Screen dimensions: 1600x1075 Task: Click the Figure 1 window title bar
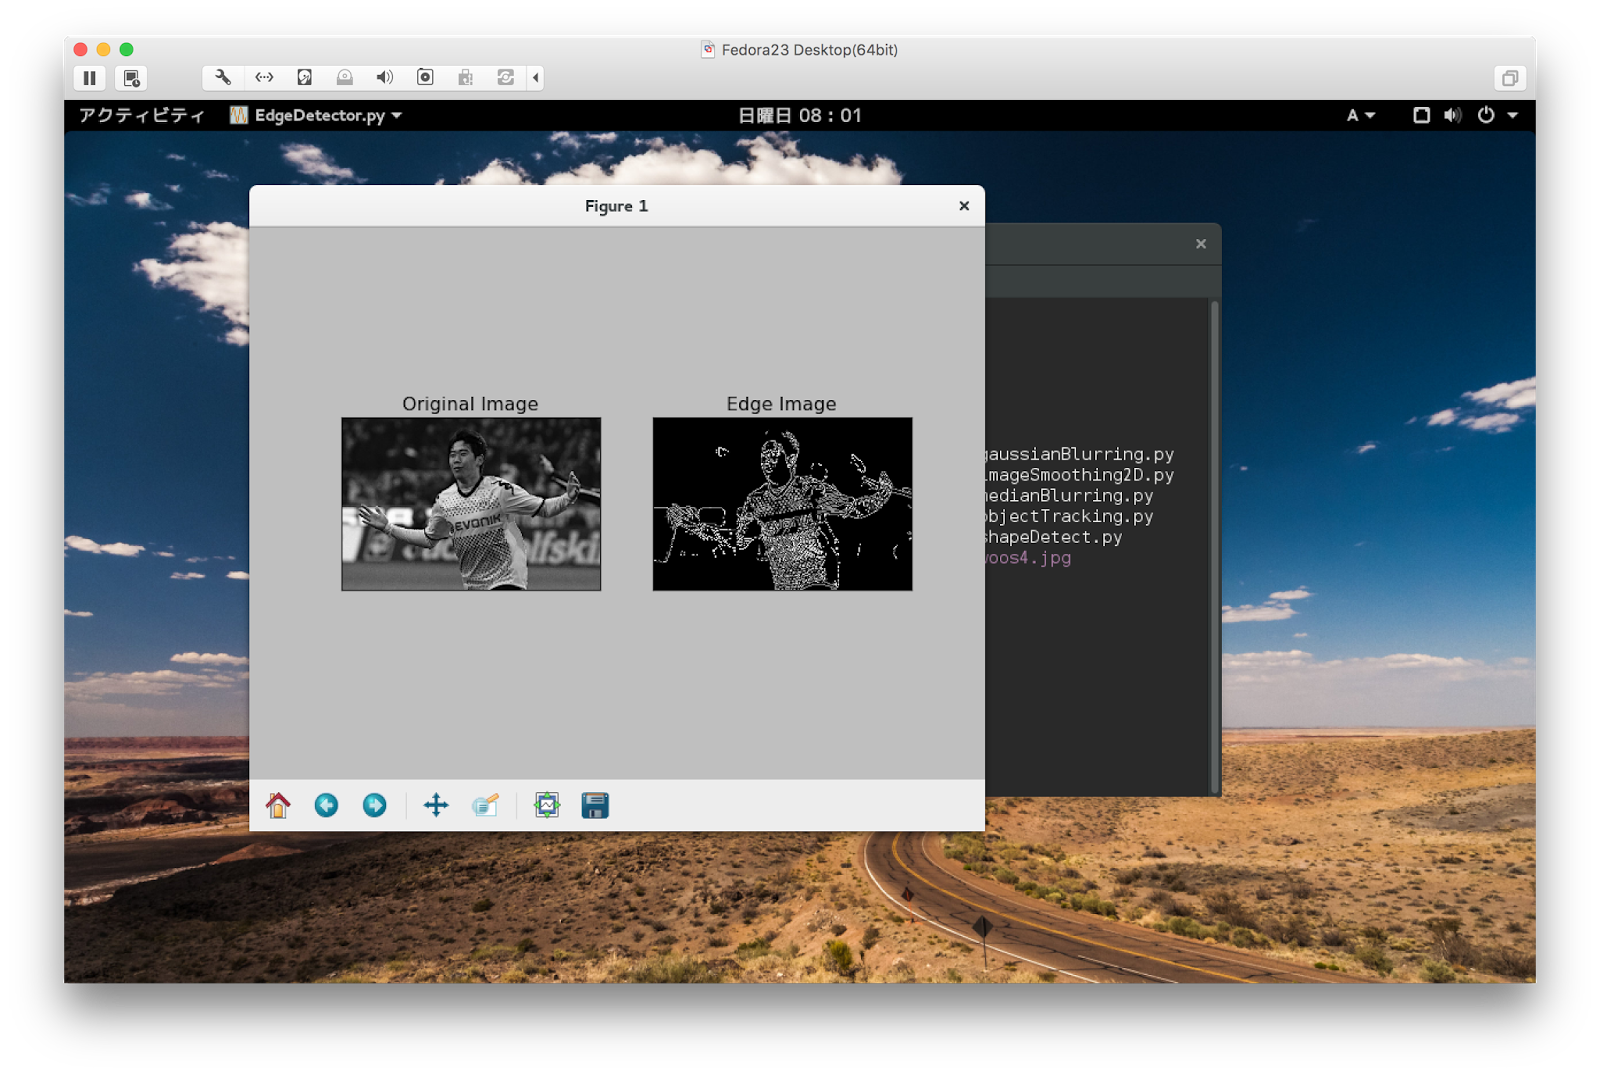pyautogui.click(x=616, y=206)
